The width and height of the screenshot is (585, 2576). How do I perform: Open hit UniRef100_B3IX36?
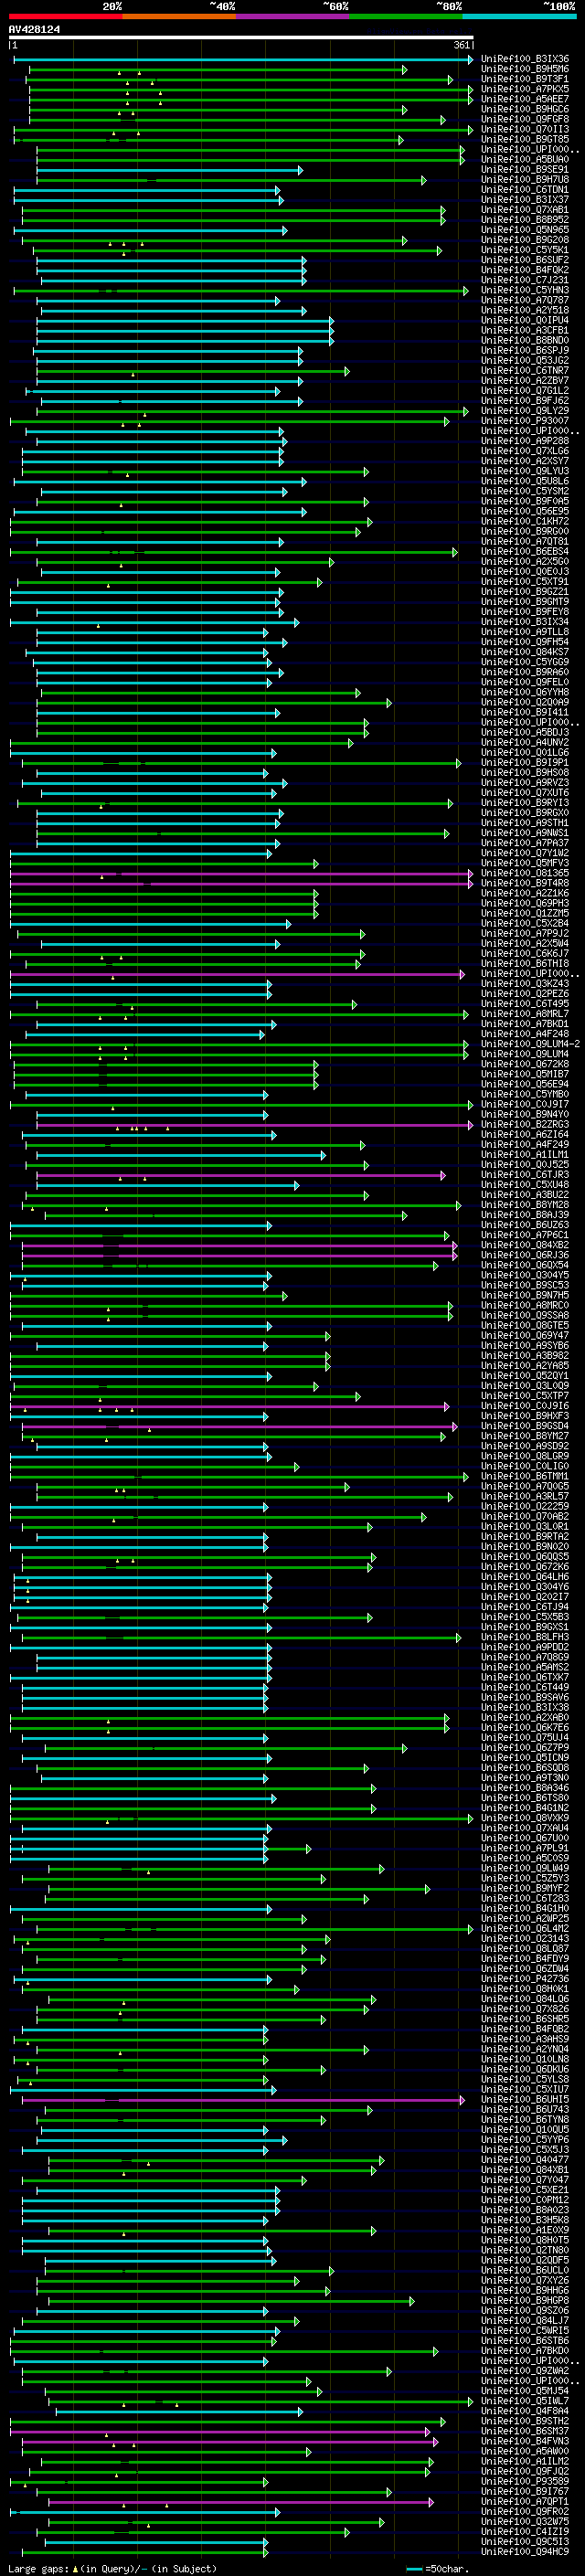point(525,60)
